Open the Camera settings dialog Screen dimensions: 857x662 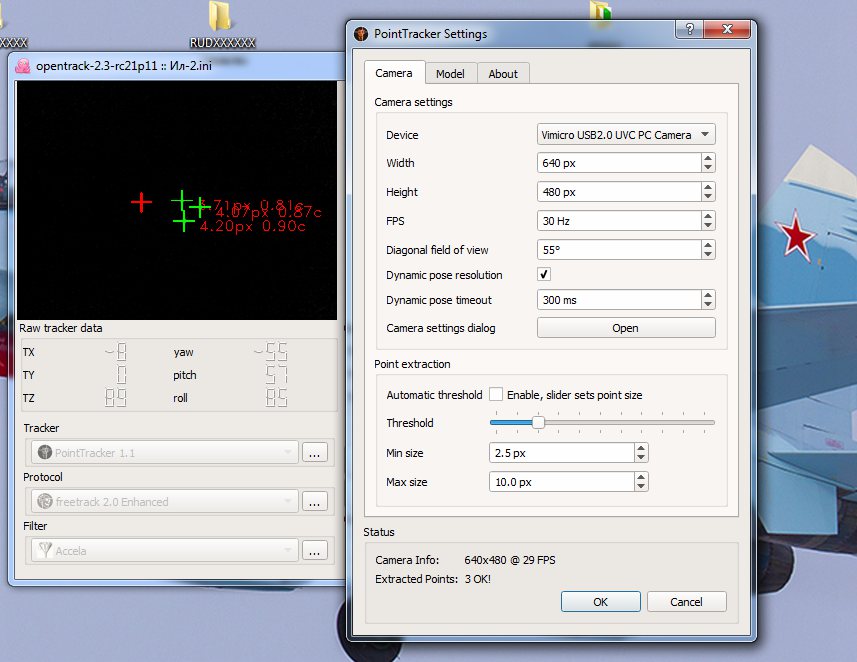point(626,328)
